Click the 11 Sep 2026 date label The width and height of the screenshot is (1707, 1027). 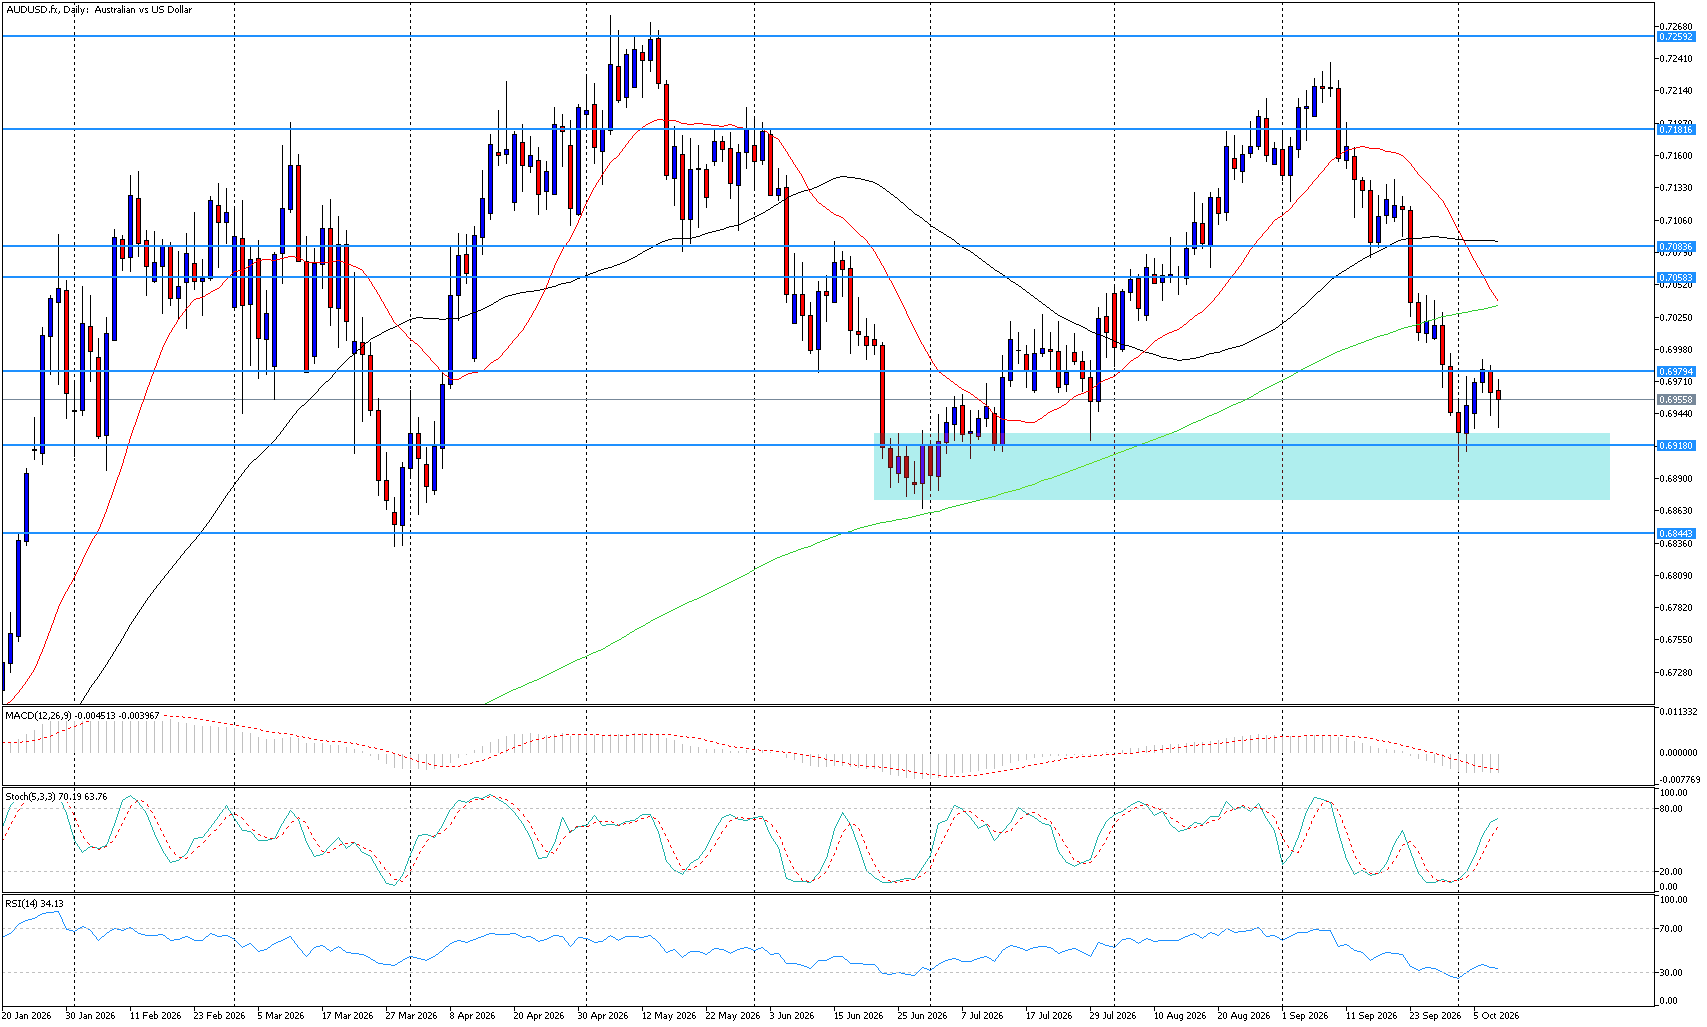pos(1372,1016)
